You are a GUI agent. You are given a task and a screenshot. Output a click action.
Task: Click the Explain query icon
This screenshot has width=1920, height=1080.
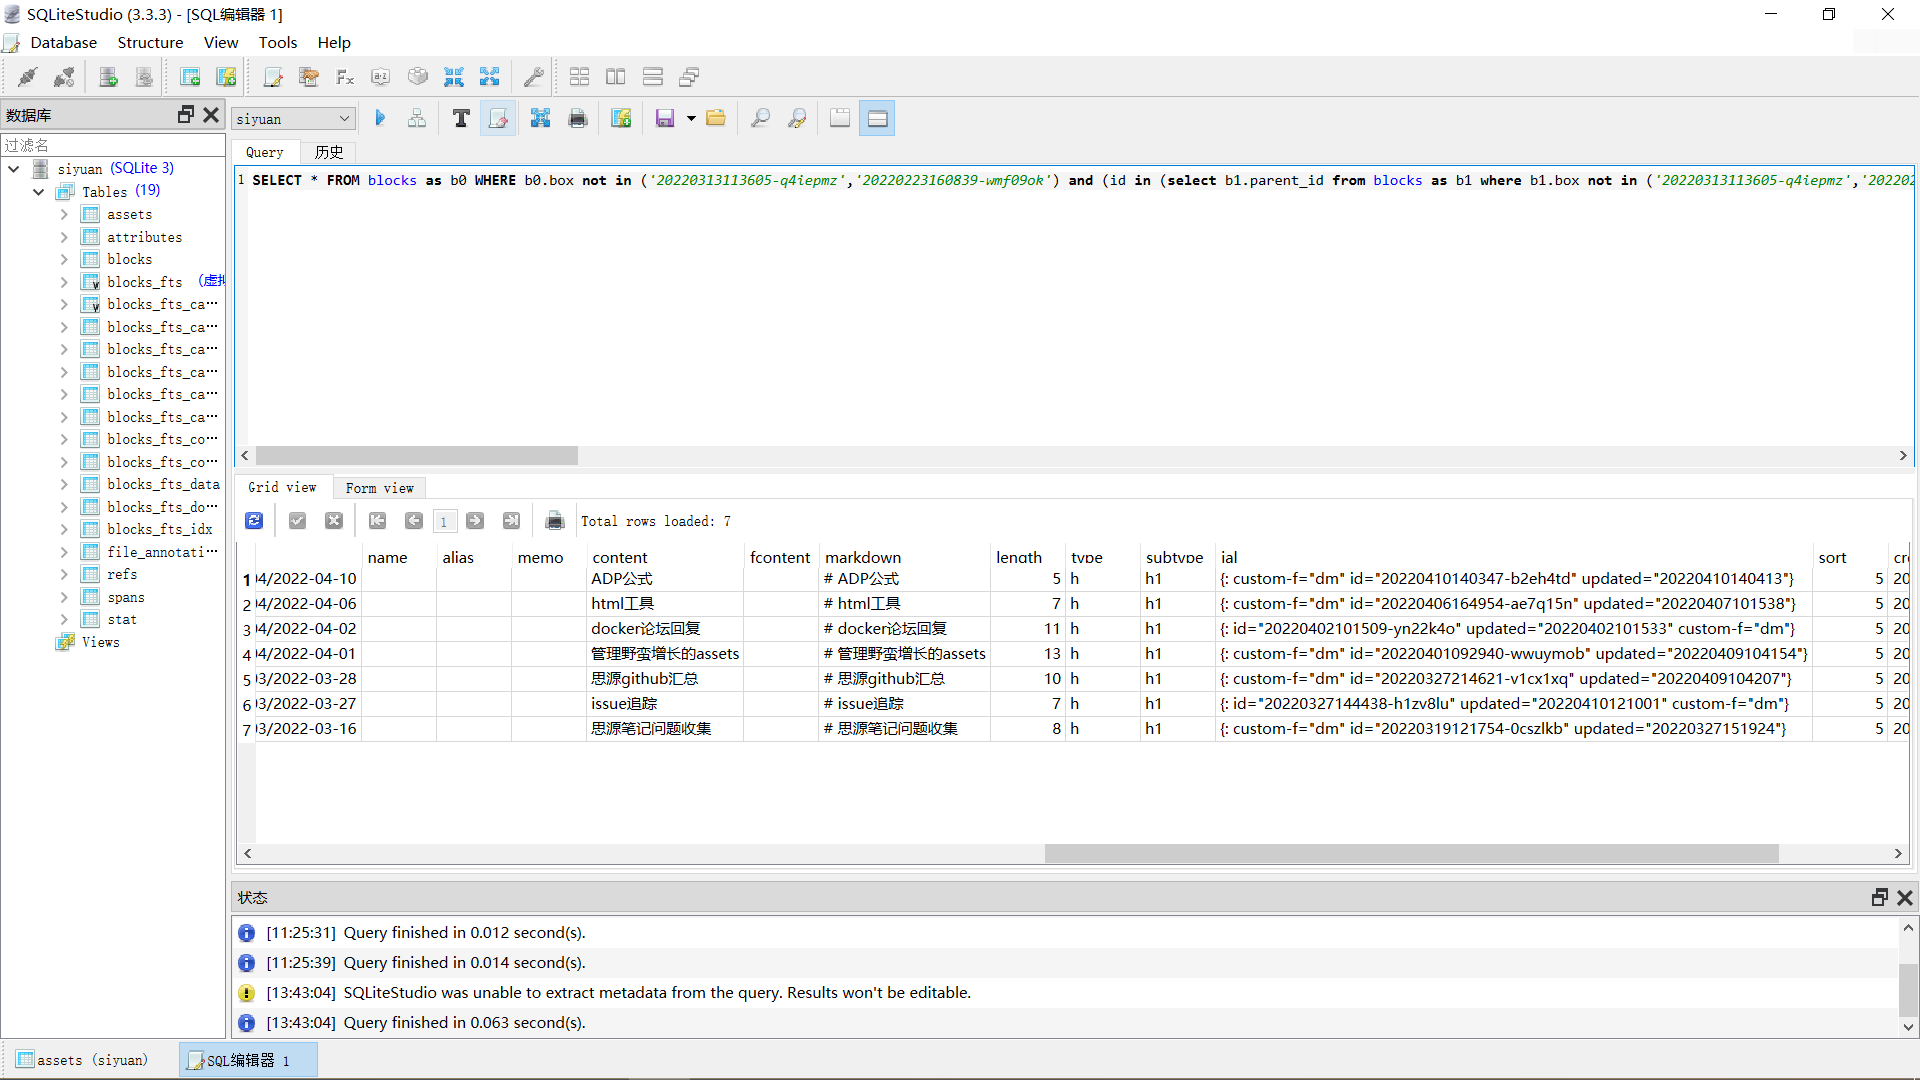click(417, 118)
